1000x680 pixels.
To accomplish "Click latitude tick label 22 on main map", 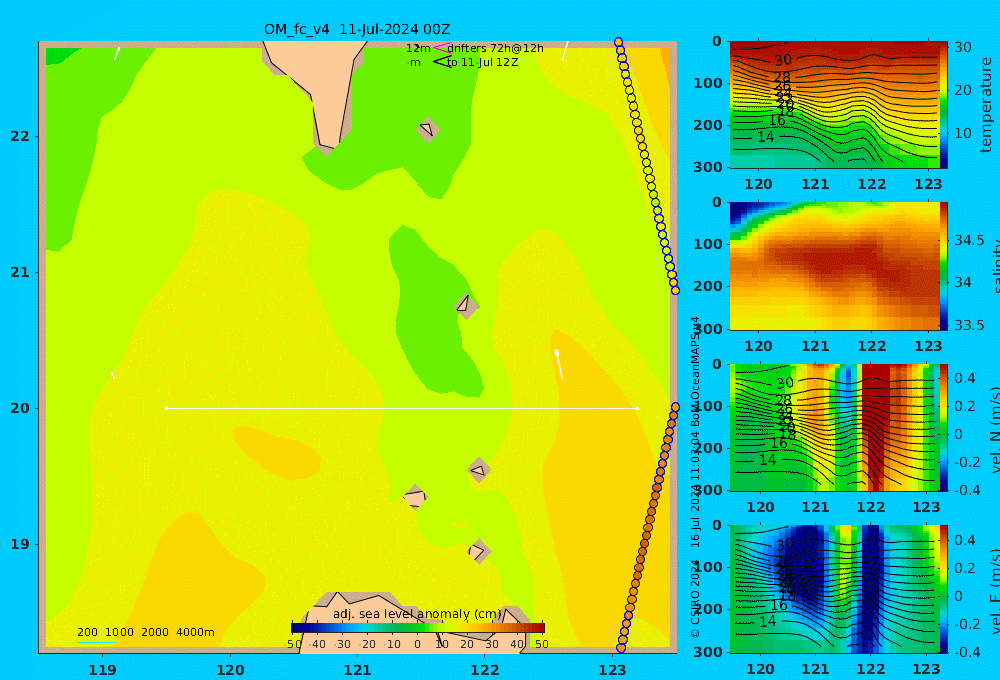I will coord(20,136).
